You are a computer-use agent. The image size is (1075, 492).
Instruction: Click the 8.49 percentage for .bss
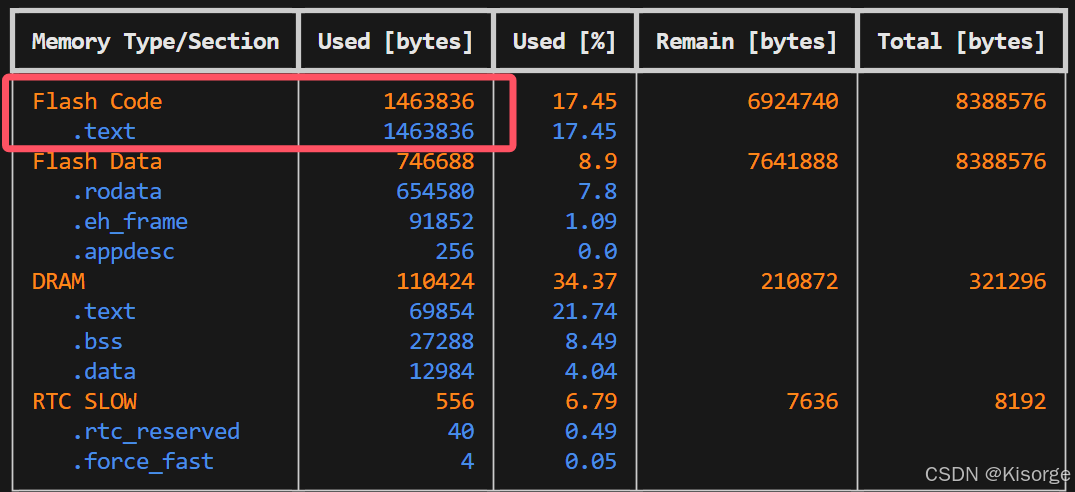click(591, 341)
